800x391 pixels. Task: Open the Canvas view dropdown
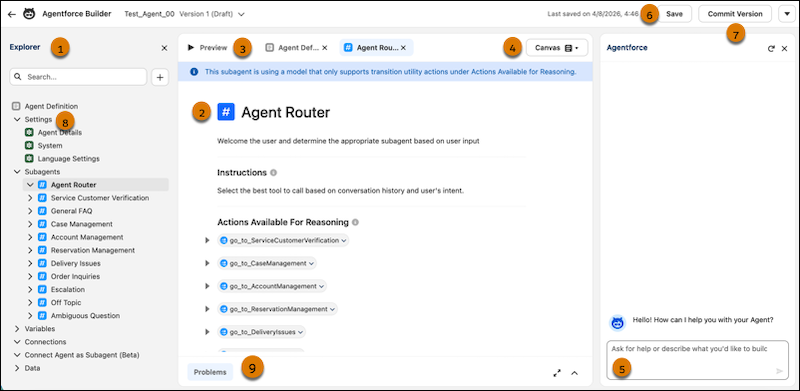pos(557,48)
